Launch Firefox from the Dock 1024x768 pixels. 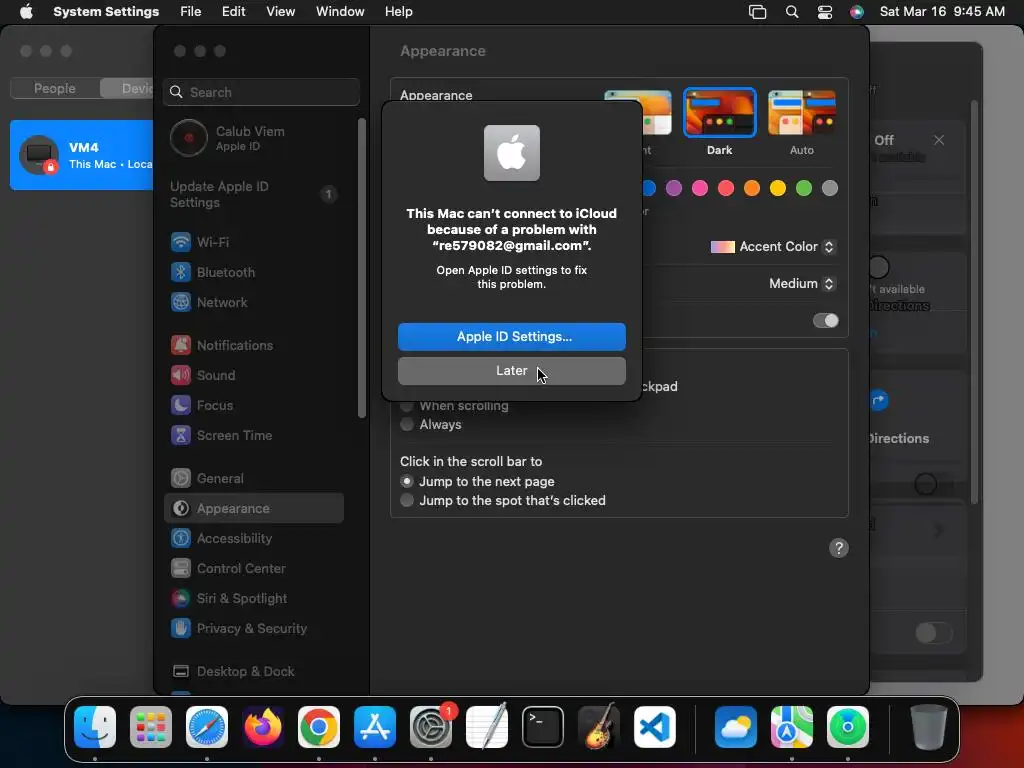coord(263,727)
